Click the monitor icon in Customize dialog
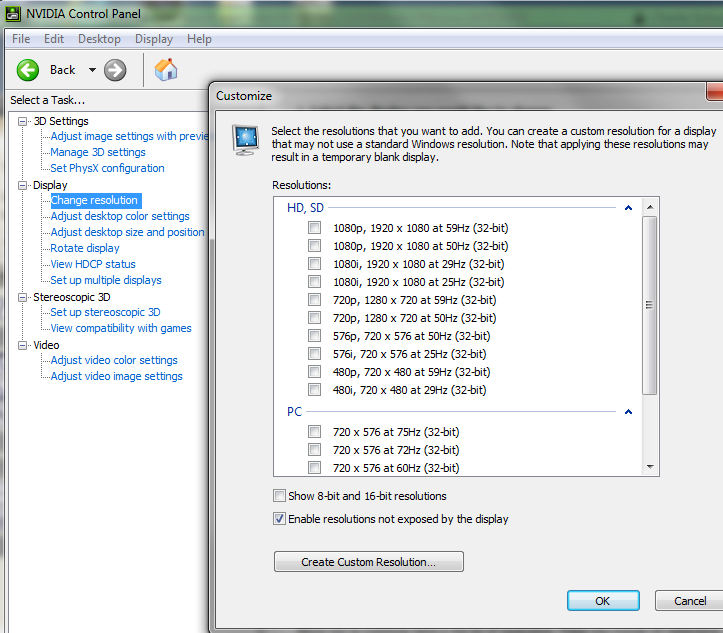 click(x=246, y=140)
